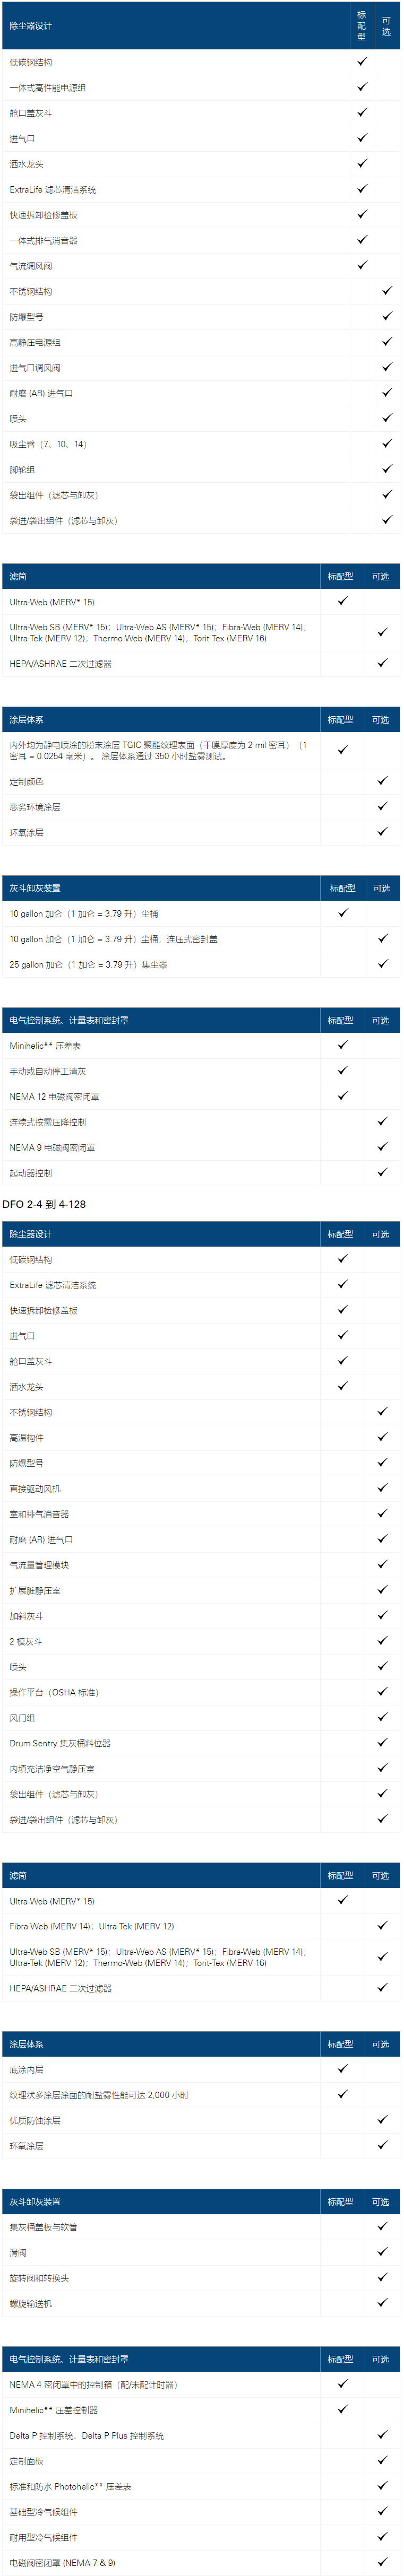Click the checkmark for 操作平台（OSHA 标准）
The height and width of the screenshot is (2576, 404).
[382, 1691]
